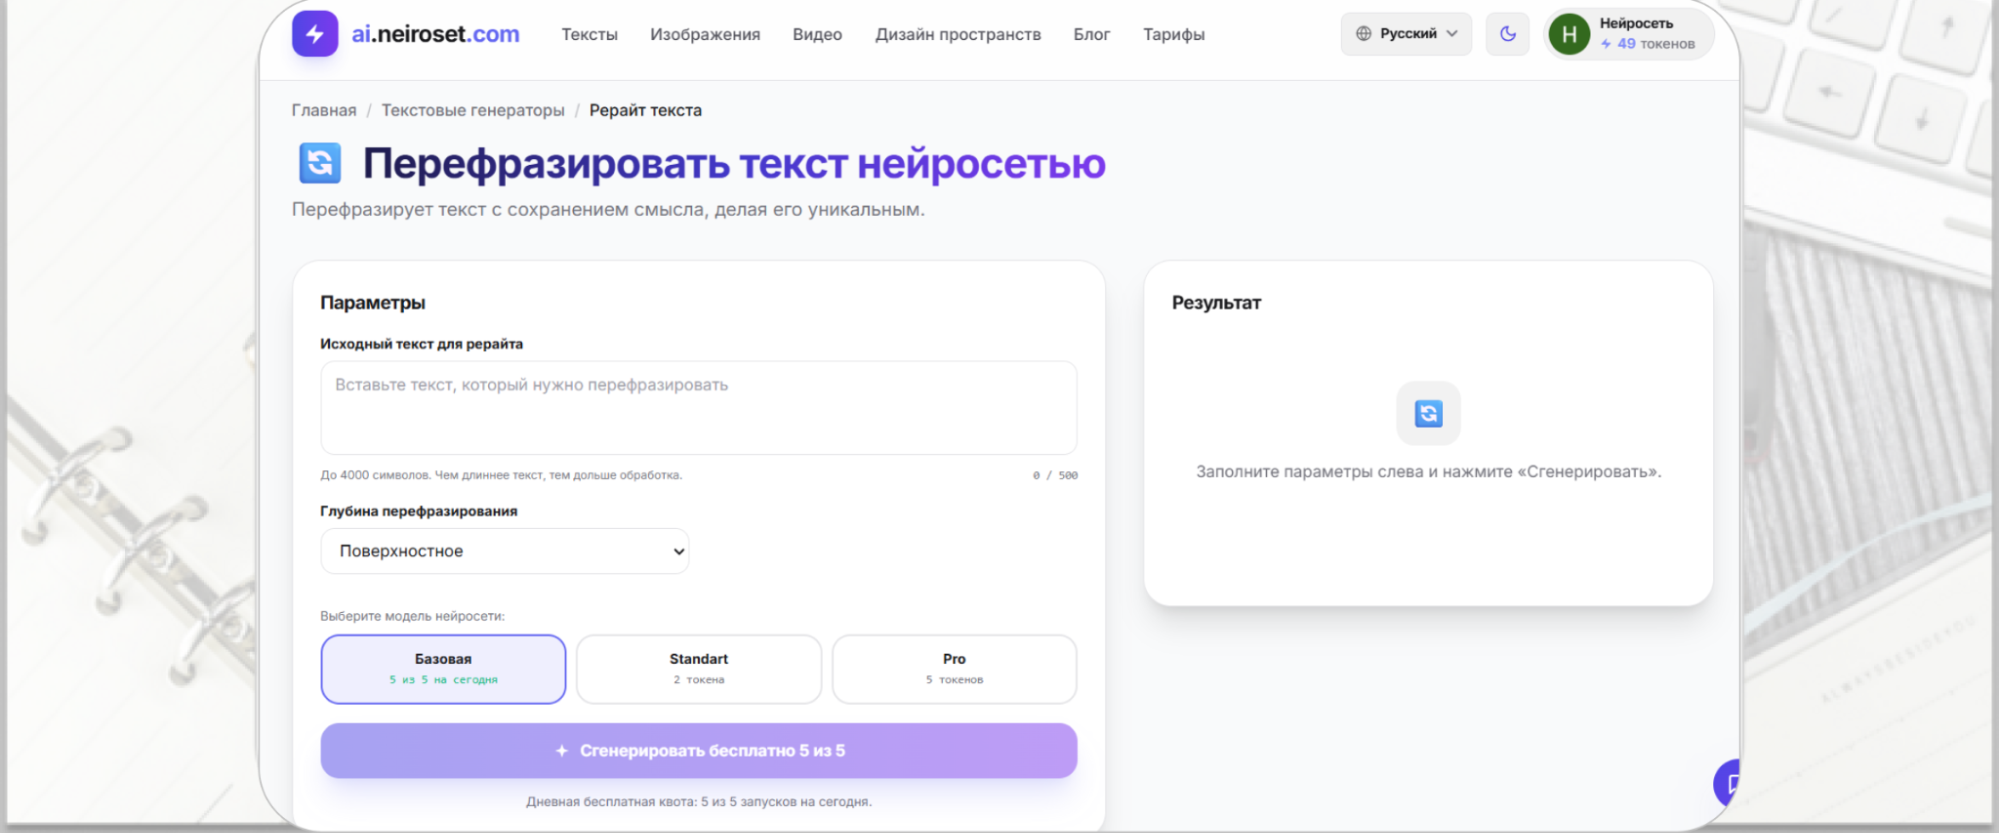Open Глубина перефразирования Поверхностное dropdown
1999x833 pixels.
pos(505,551)
